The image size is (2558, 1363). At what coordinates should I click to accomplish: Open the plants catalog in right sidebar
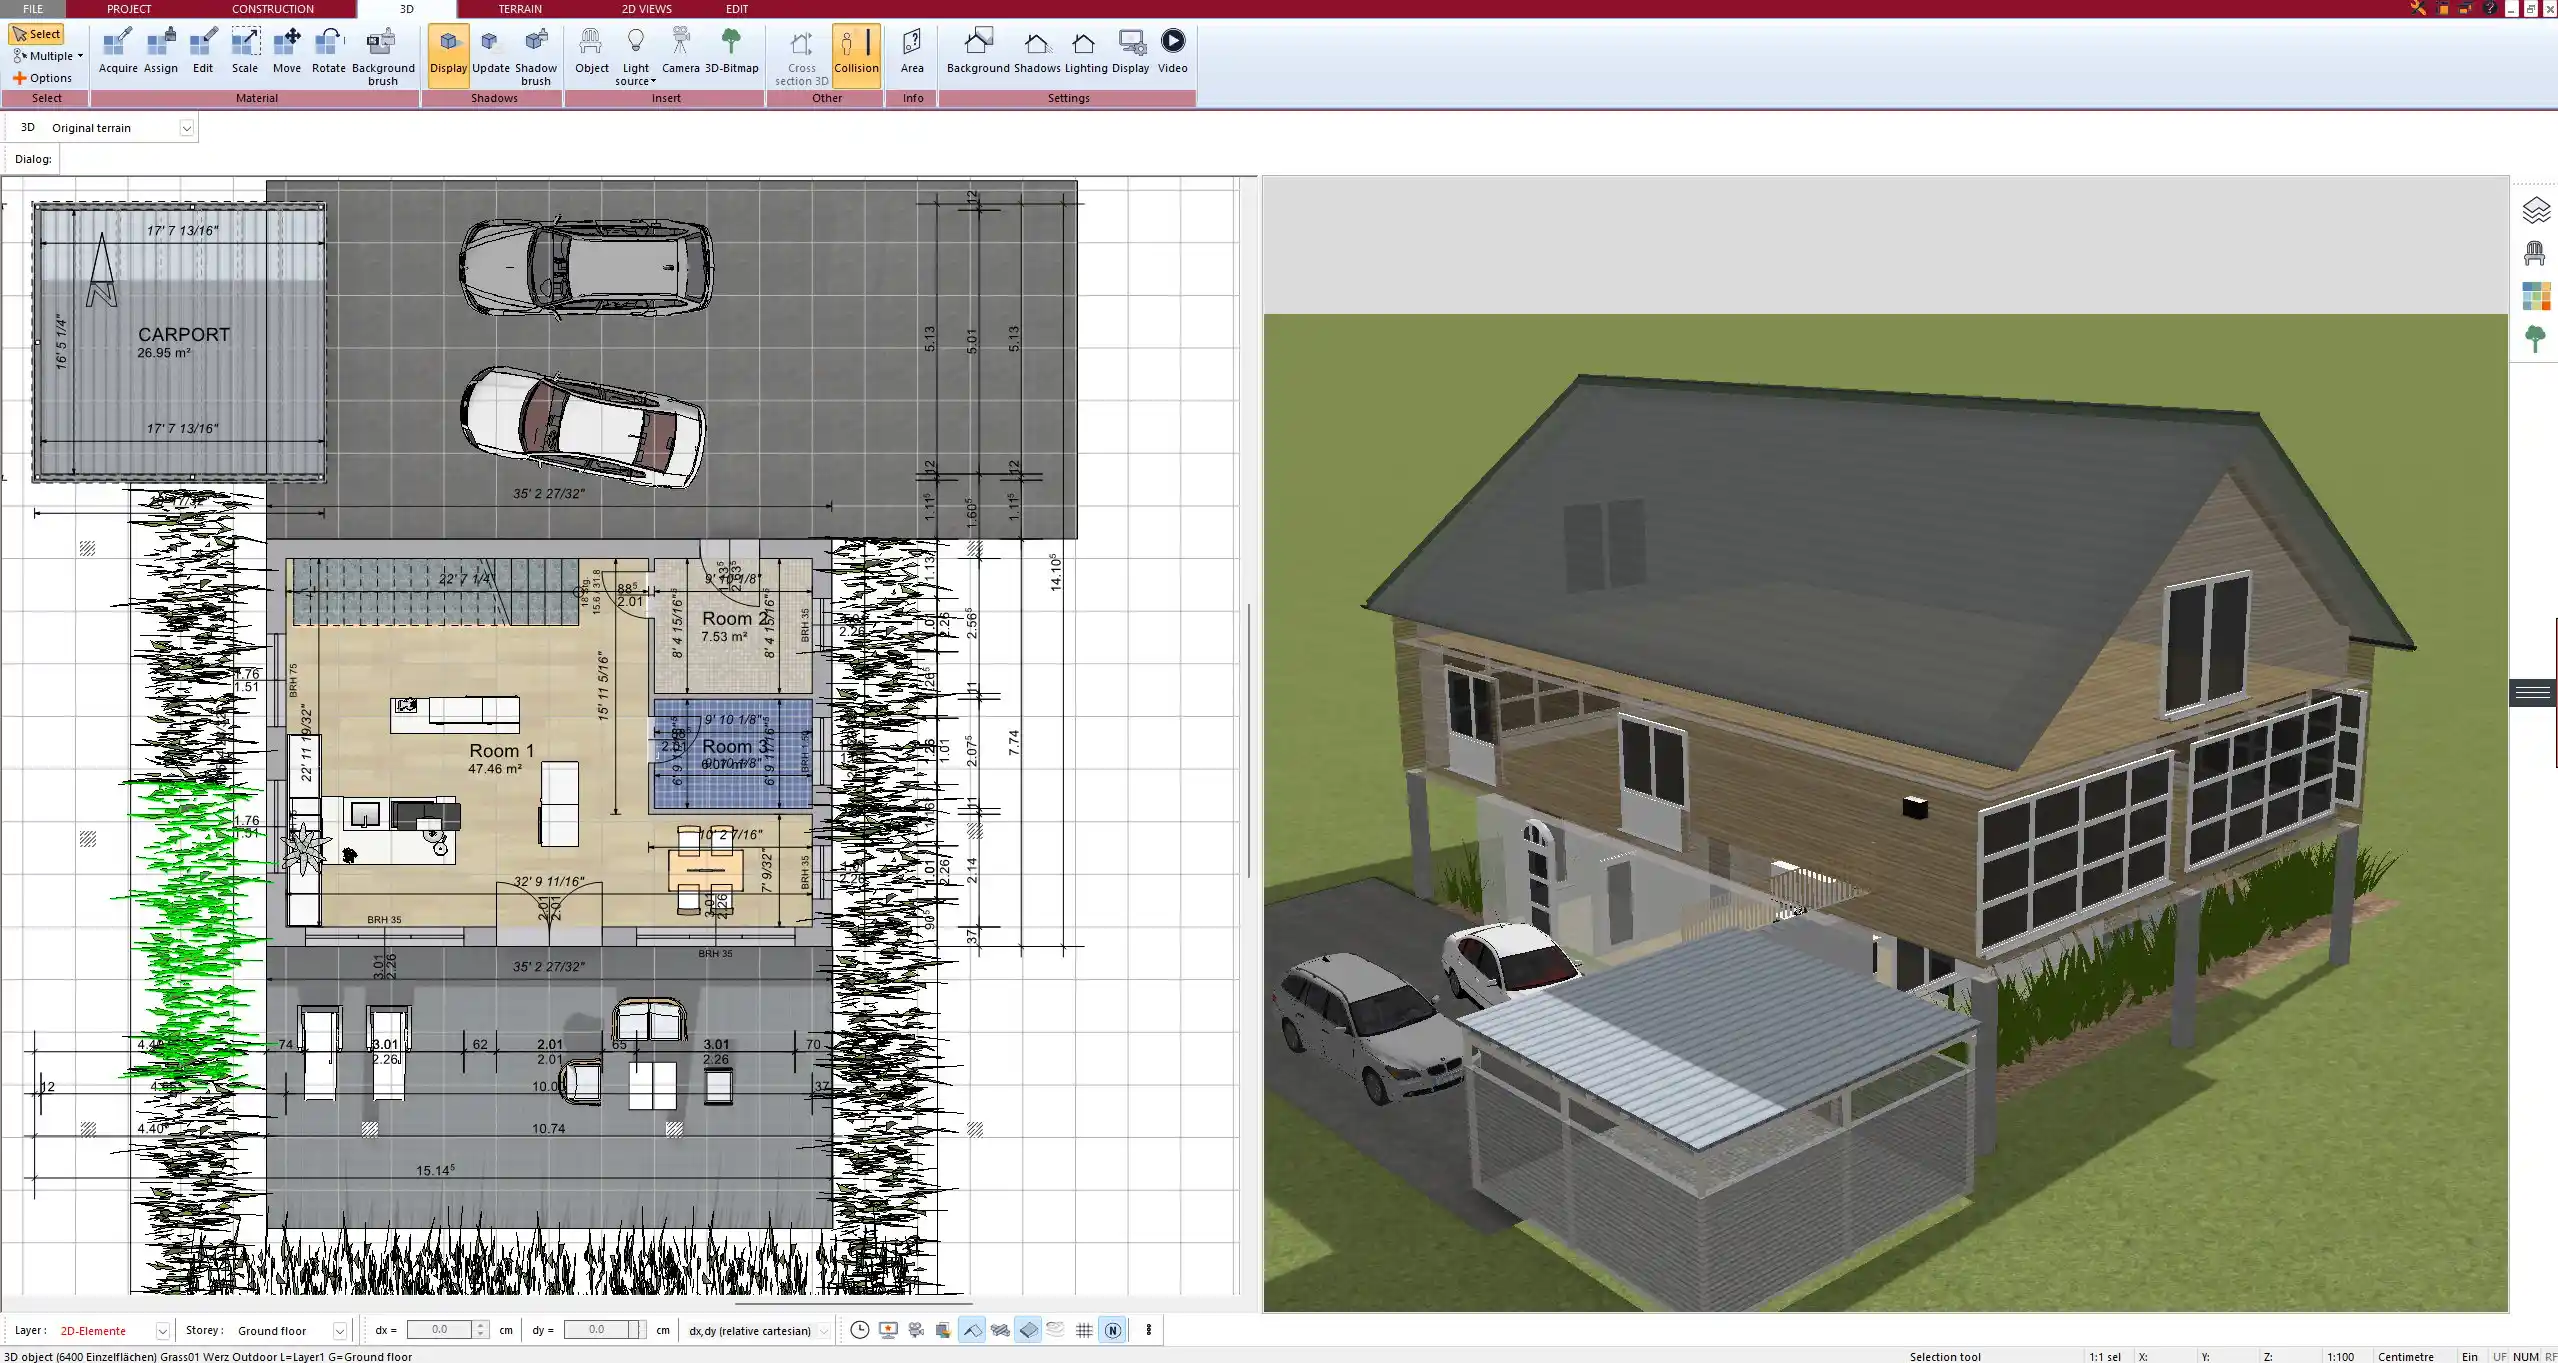2537,338
